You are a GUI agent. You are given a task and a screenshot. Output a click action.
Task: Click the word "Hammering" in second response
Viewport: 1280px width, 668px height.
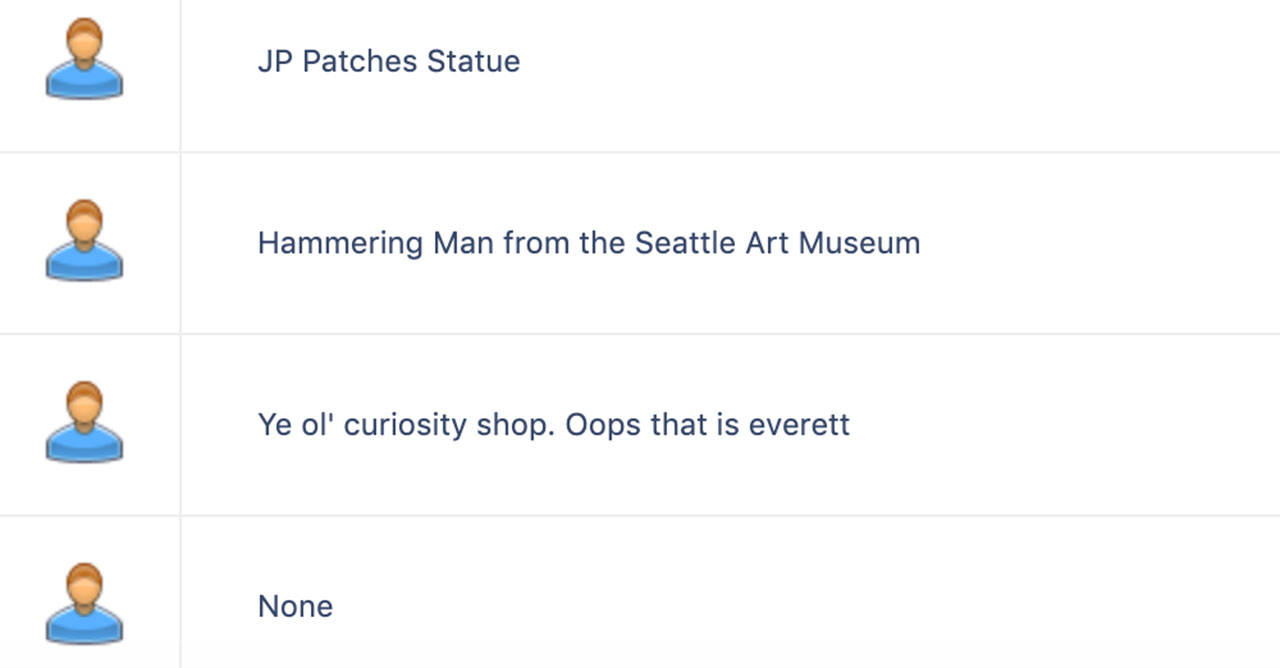340,244
